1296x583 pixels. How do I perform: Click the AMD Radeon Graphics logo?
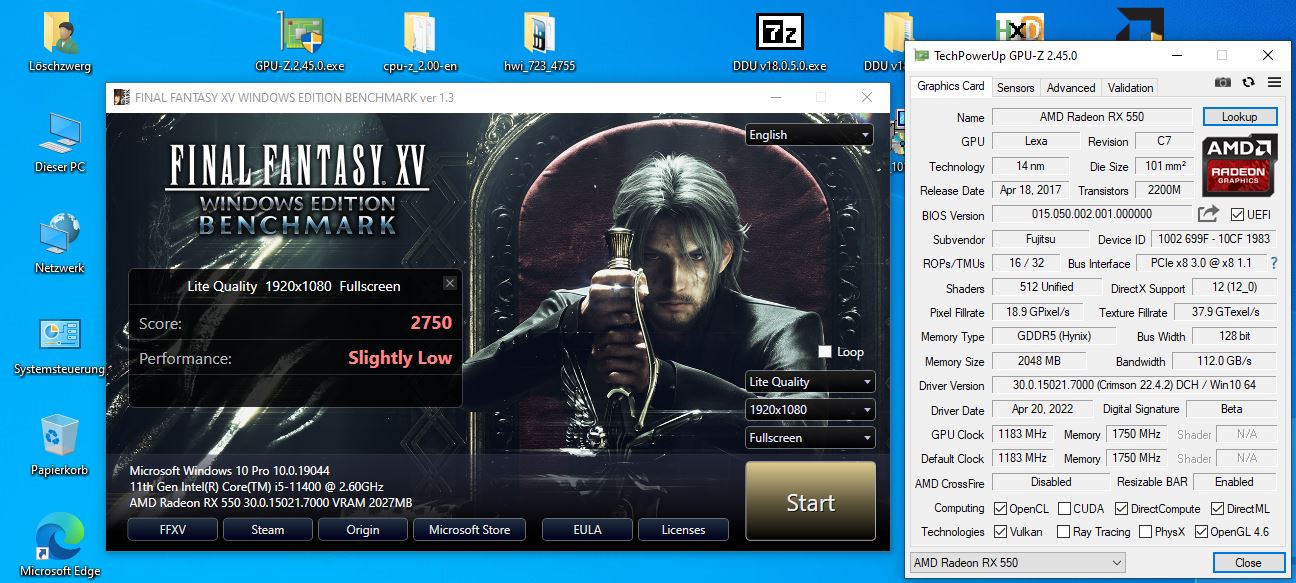1239,166
